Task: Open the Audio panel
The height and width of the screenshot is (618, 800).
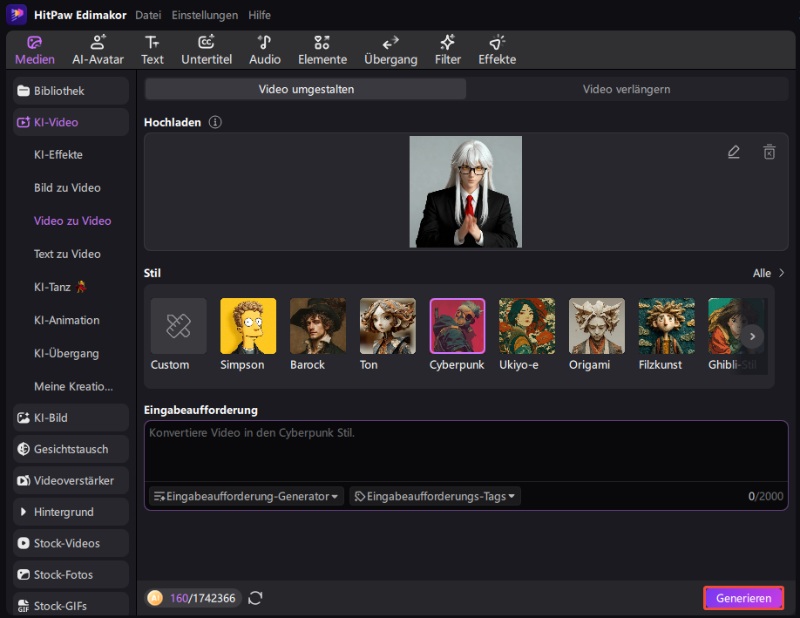Action: (x=265, y=49)
